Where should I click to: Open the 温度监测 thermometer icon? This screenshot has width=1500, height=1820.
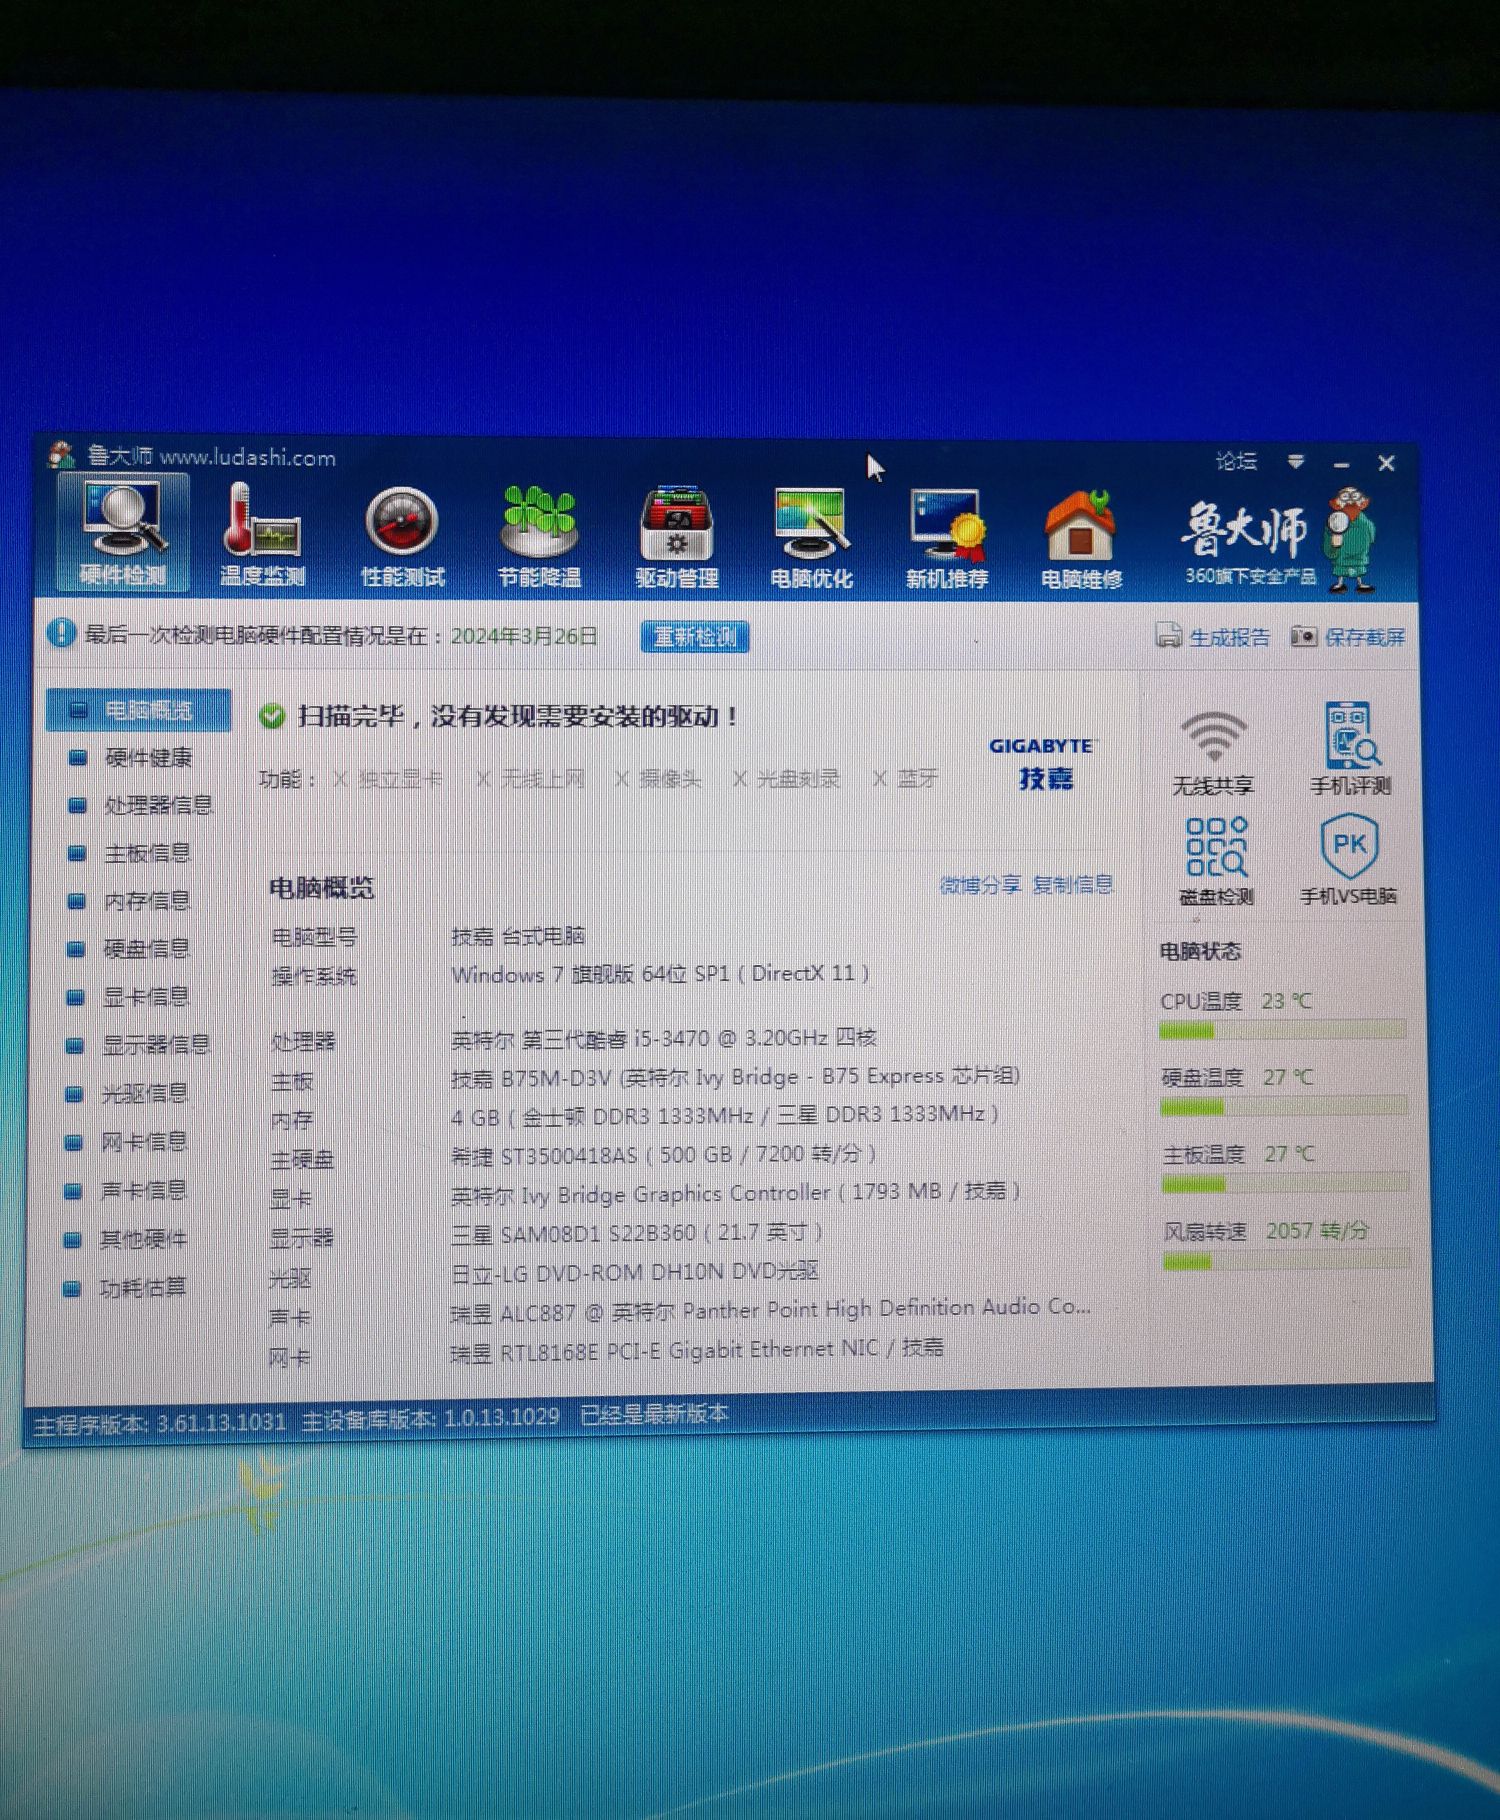click(x=262, y=535)
